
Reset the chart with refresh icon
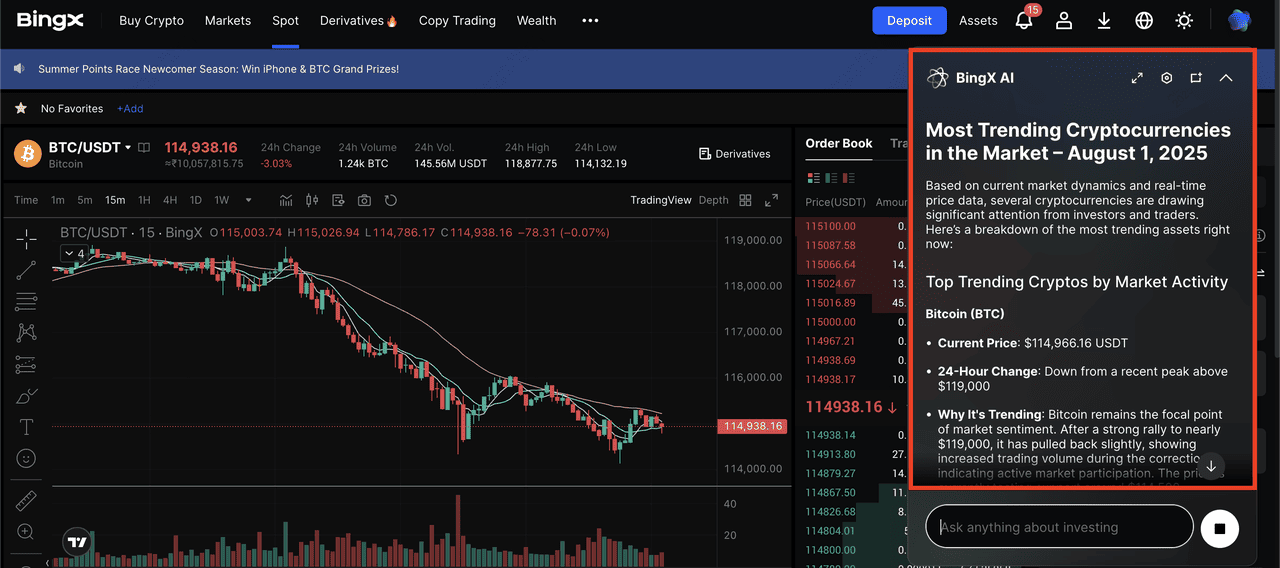coord(390,200)
